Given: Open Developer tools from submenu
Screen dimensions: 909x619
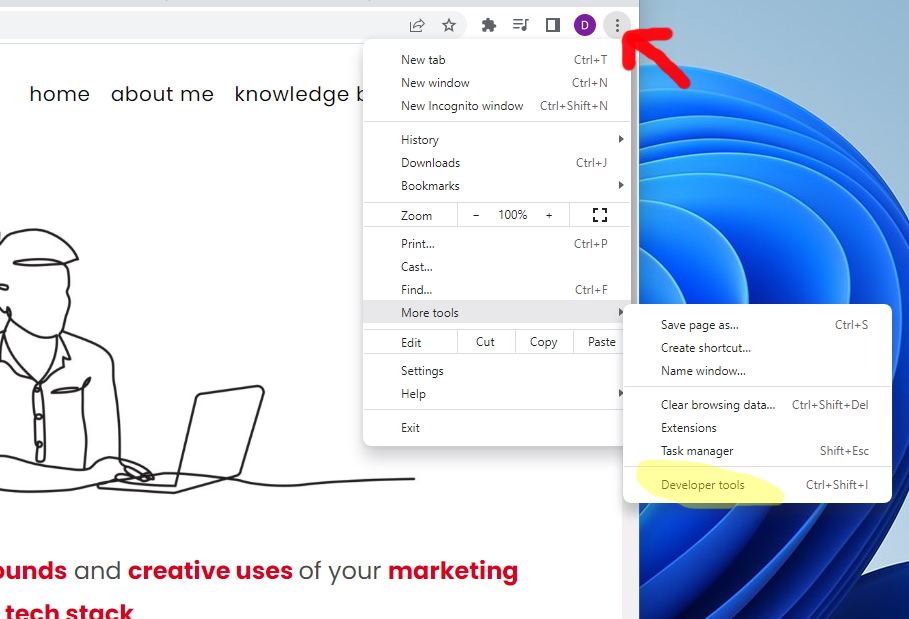Looking at the screenshot, I should [x=758, y=485].
